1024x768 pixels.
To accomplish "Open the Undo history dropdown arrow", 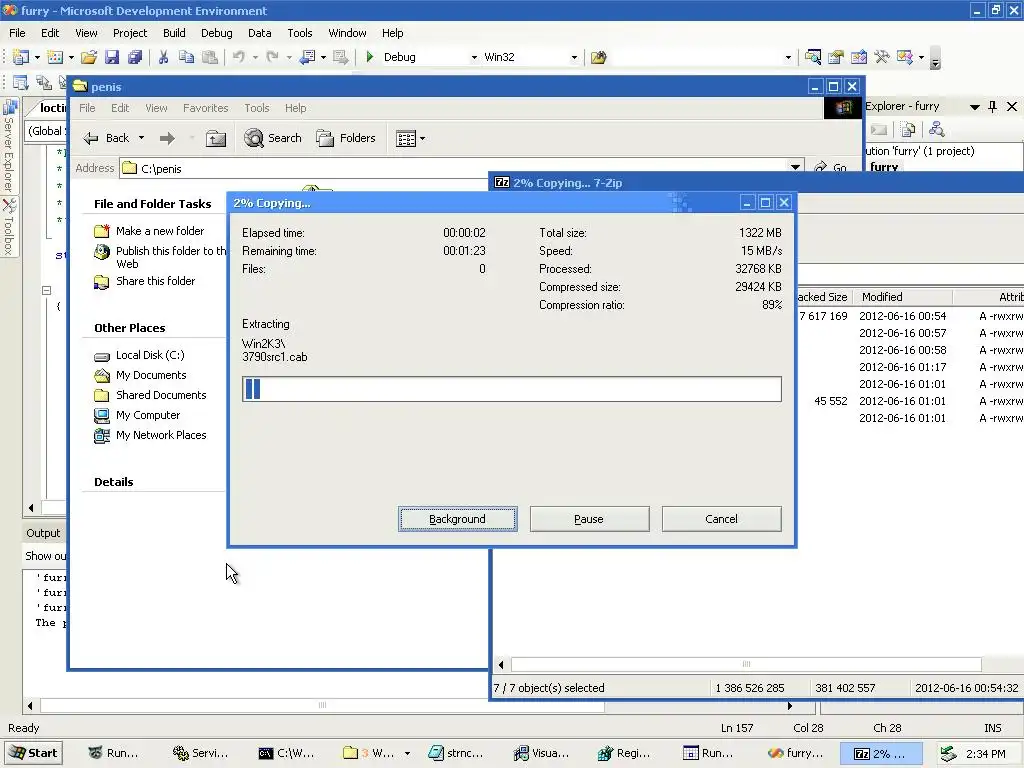I will [255, 57].
